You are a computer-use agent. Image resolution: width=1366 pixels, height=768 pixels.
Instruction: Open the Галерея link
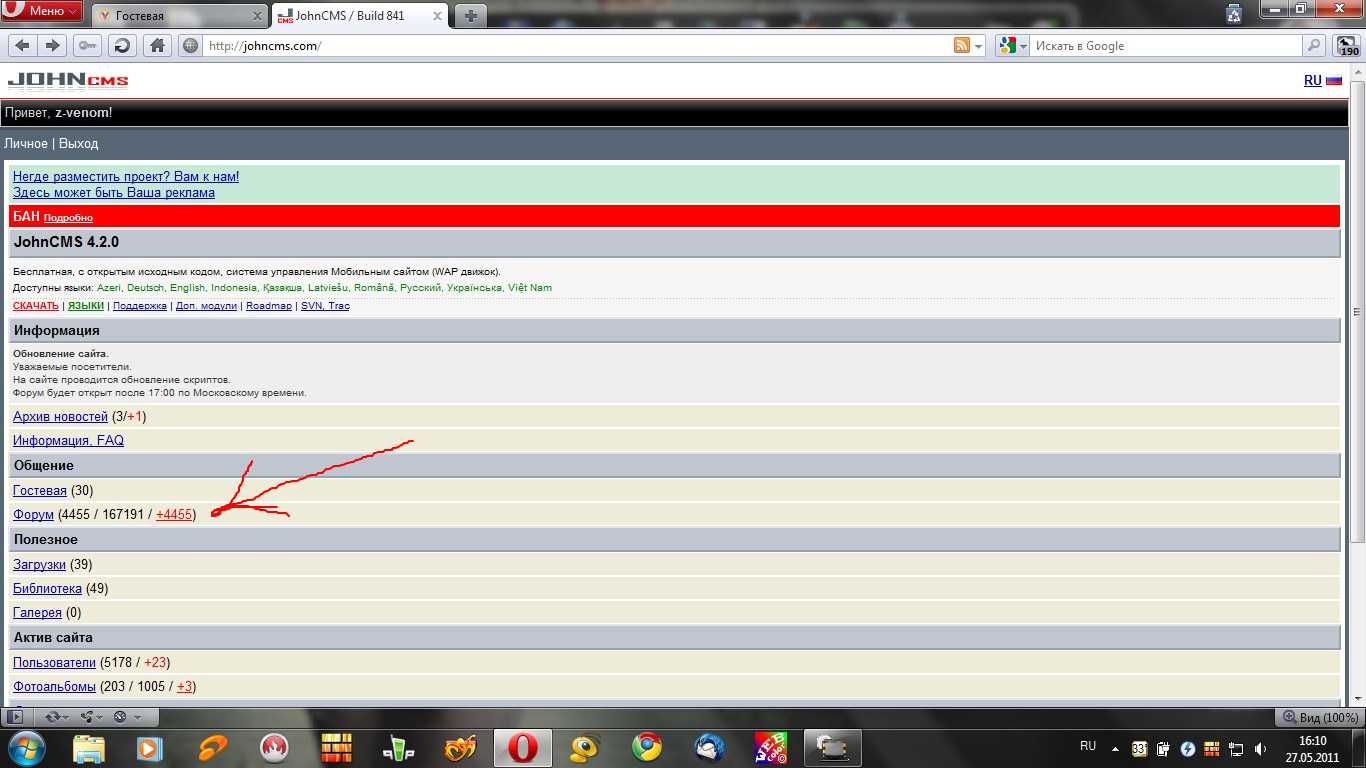[37, 612]
